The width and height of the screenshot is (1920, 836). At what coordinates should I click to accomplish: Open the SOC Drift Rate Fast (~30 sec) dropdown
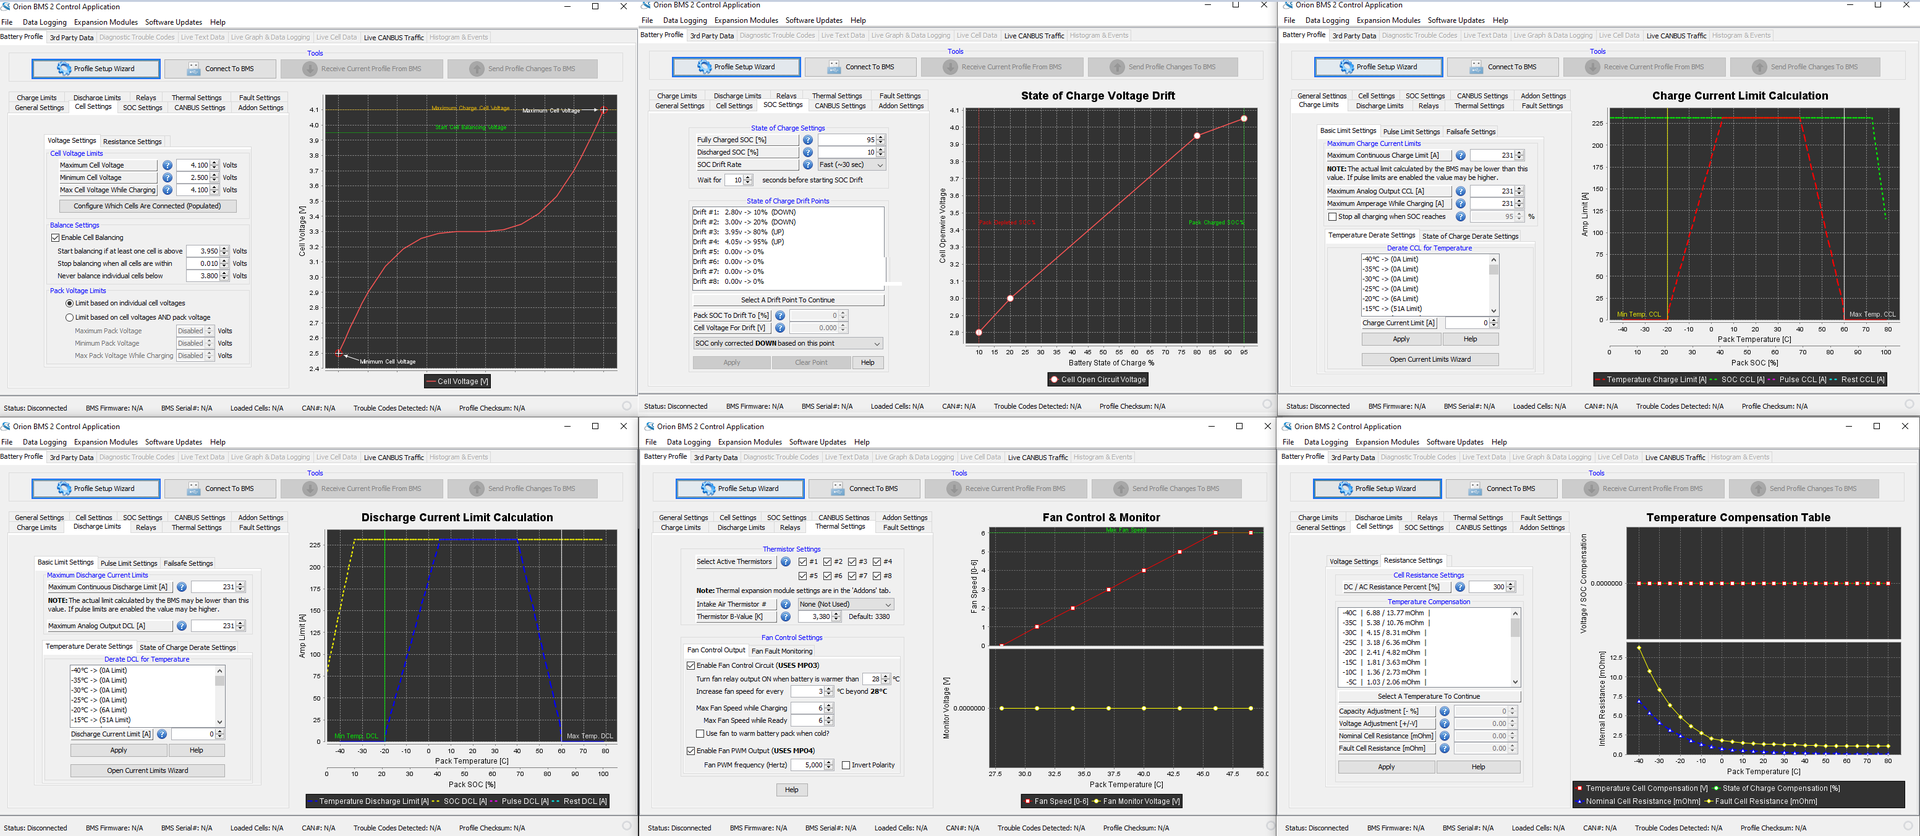click(x=851, y=164)
